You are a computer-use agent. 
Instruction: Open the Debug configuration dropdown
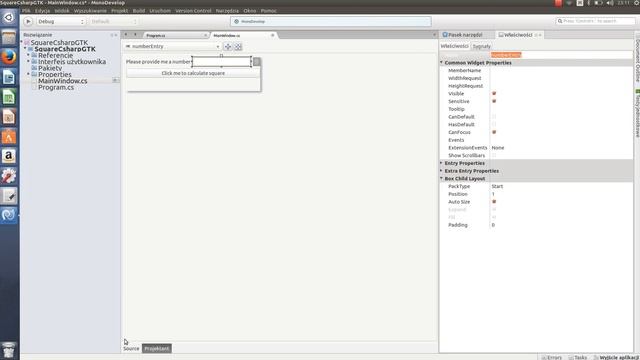pos(61,21)
